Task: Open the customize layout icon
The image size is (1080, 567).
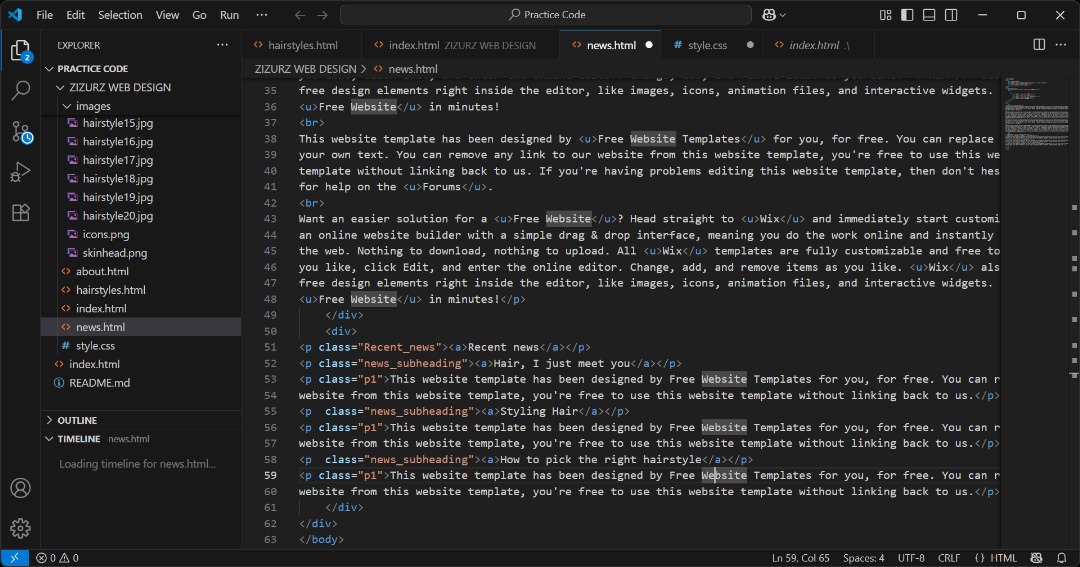Action: [886, 14]
